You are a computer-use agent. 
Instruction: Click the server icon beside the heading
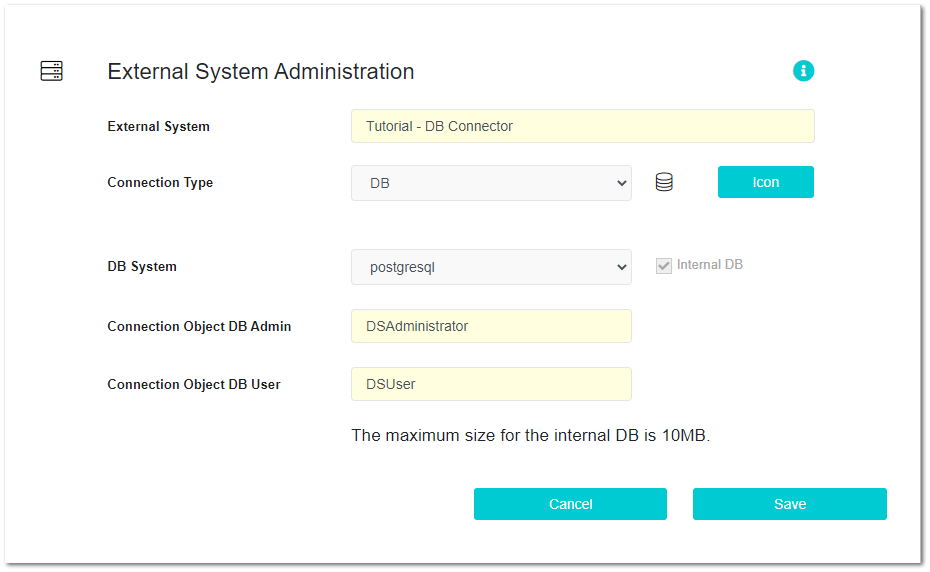(52, 71)
